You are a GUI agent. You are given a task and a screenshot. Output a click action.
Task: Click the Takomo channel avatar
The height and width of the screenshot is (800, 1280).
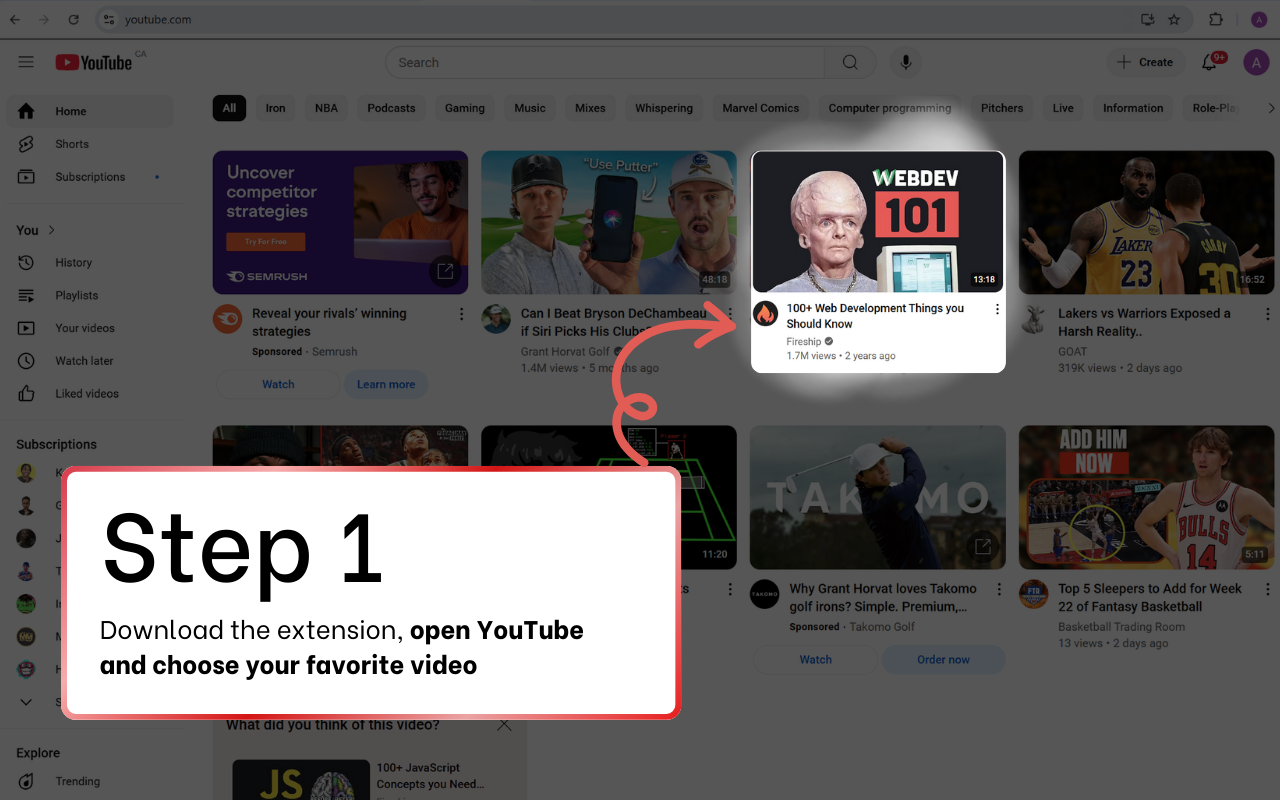click(x=764, y=594)
